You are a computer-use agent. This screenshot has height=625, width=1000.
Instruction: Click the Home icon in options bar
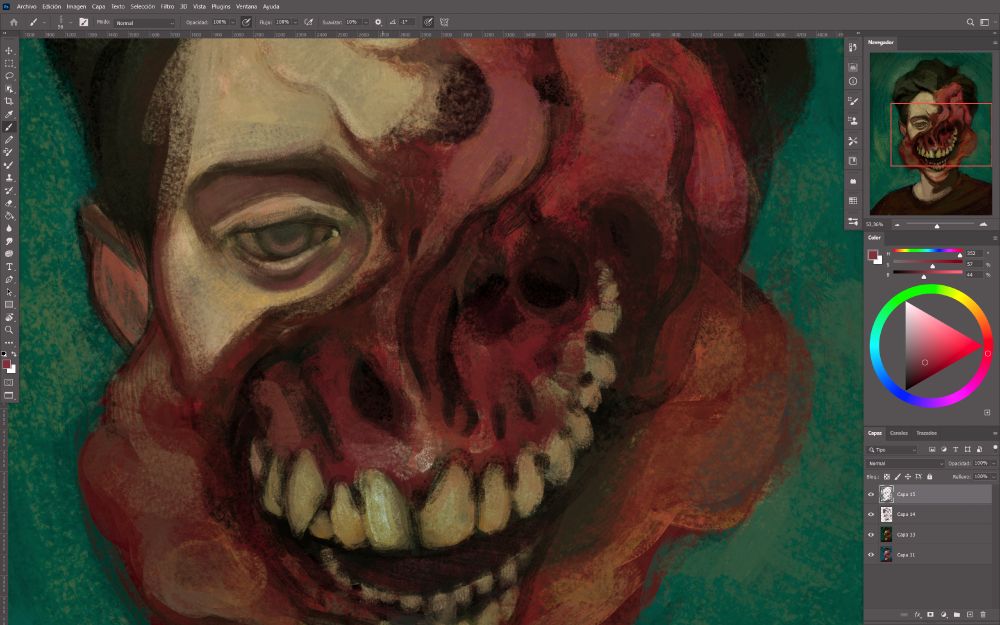13,22
